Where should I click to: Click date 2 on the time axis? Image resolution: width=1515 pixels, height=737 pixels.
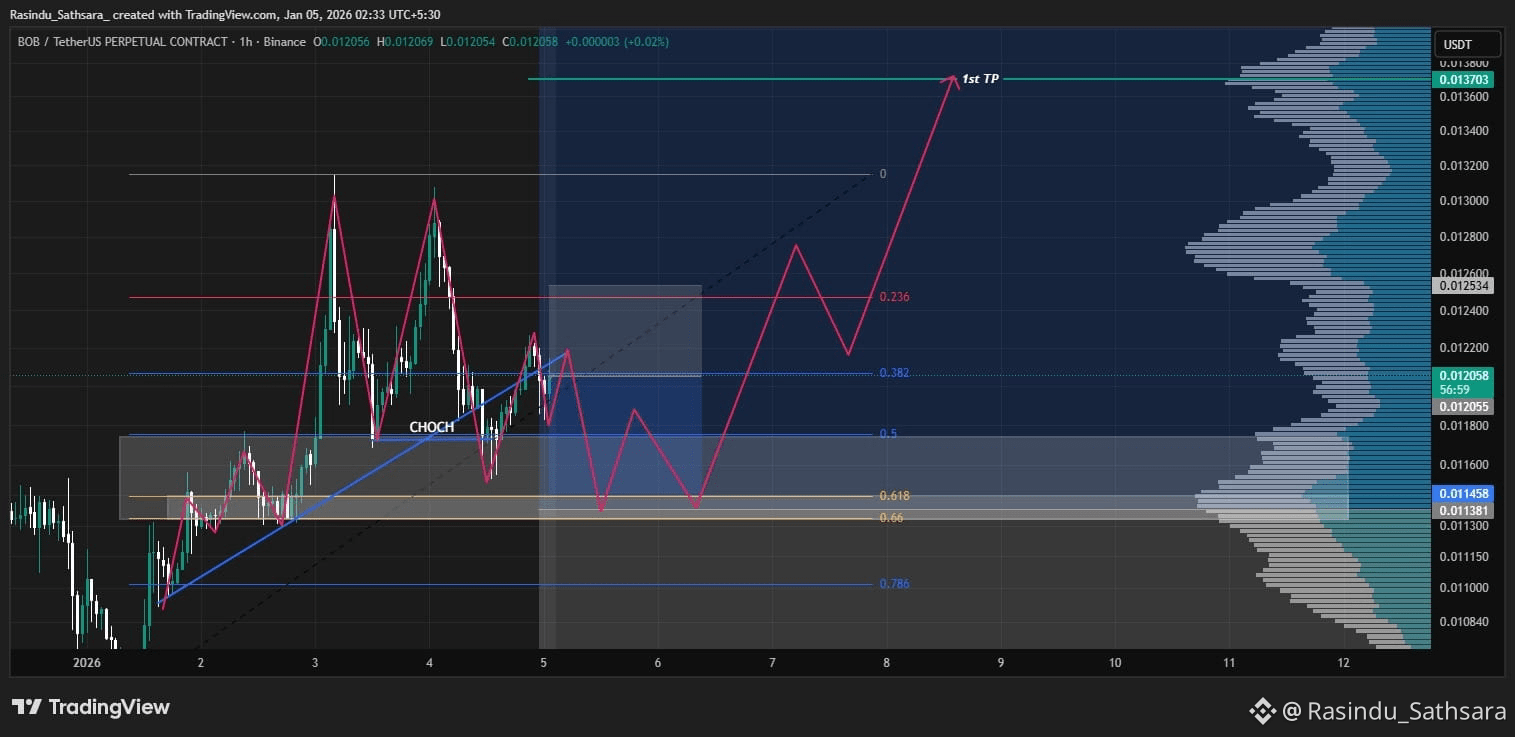point(201,663)
